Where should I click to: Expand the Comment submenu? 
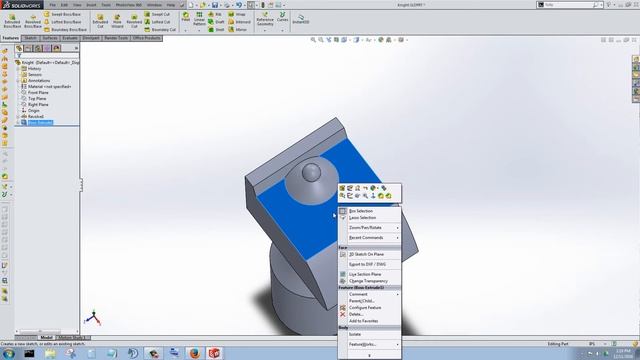tap(369, 294)
